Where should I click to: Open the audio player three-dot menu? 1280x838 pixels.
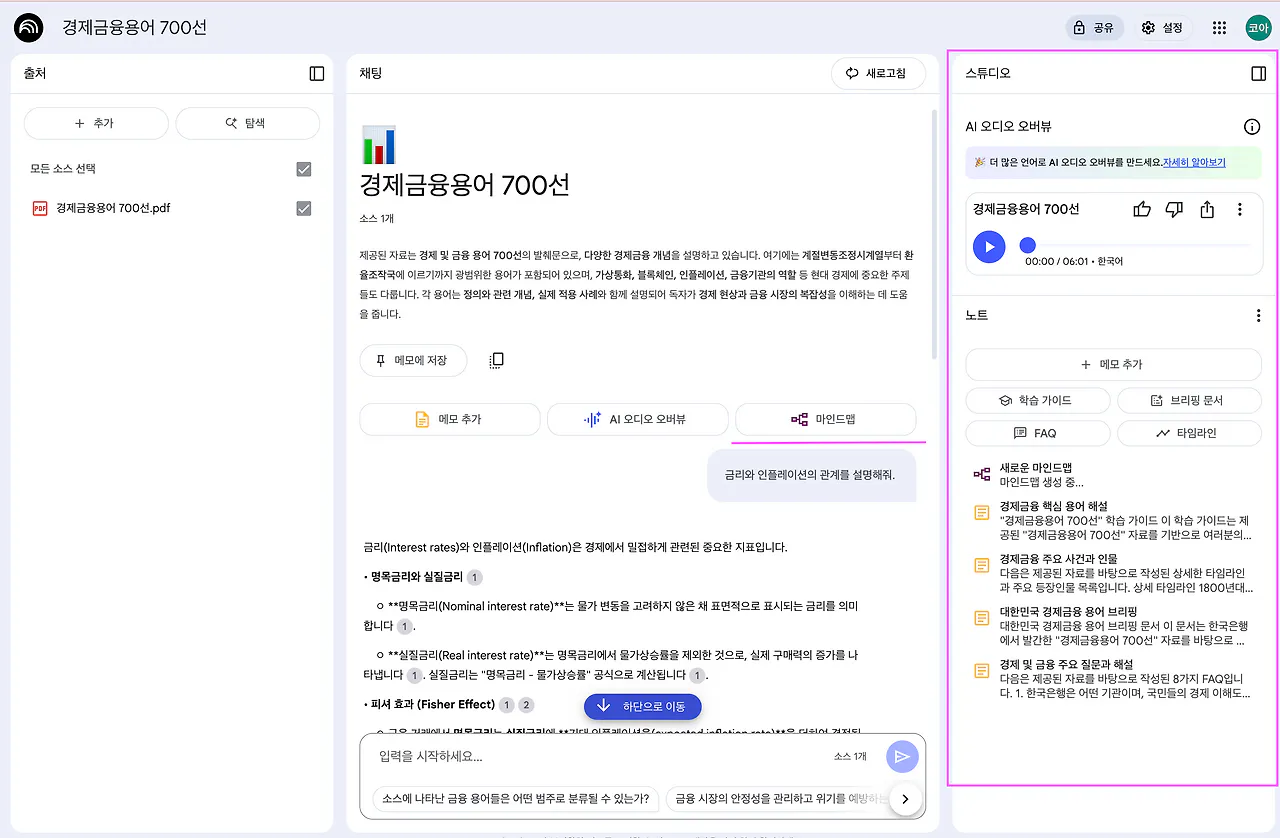[1239, 208]
